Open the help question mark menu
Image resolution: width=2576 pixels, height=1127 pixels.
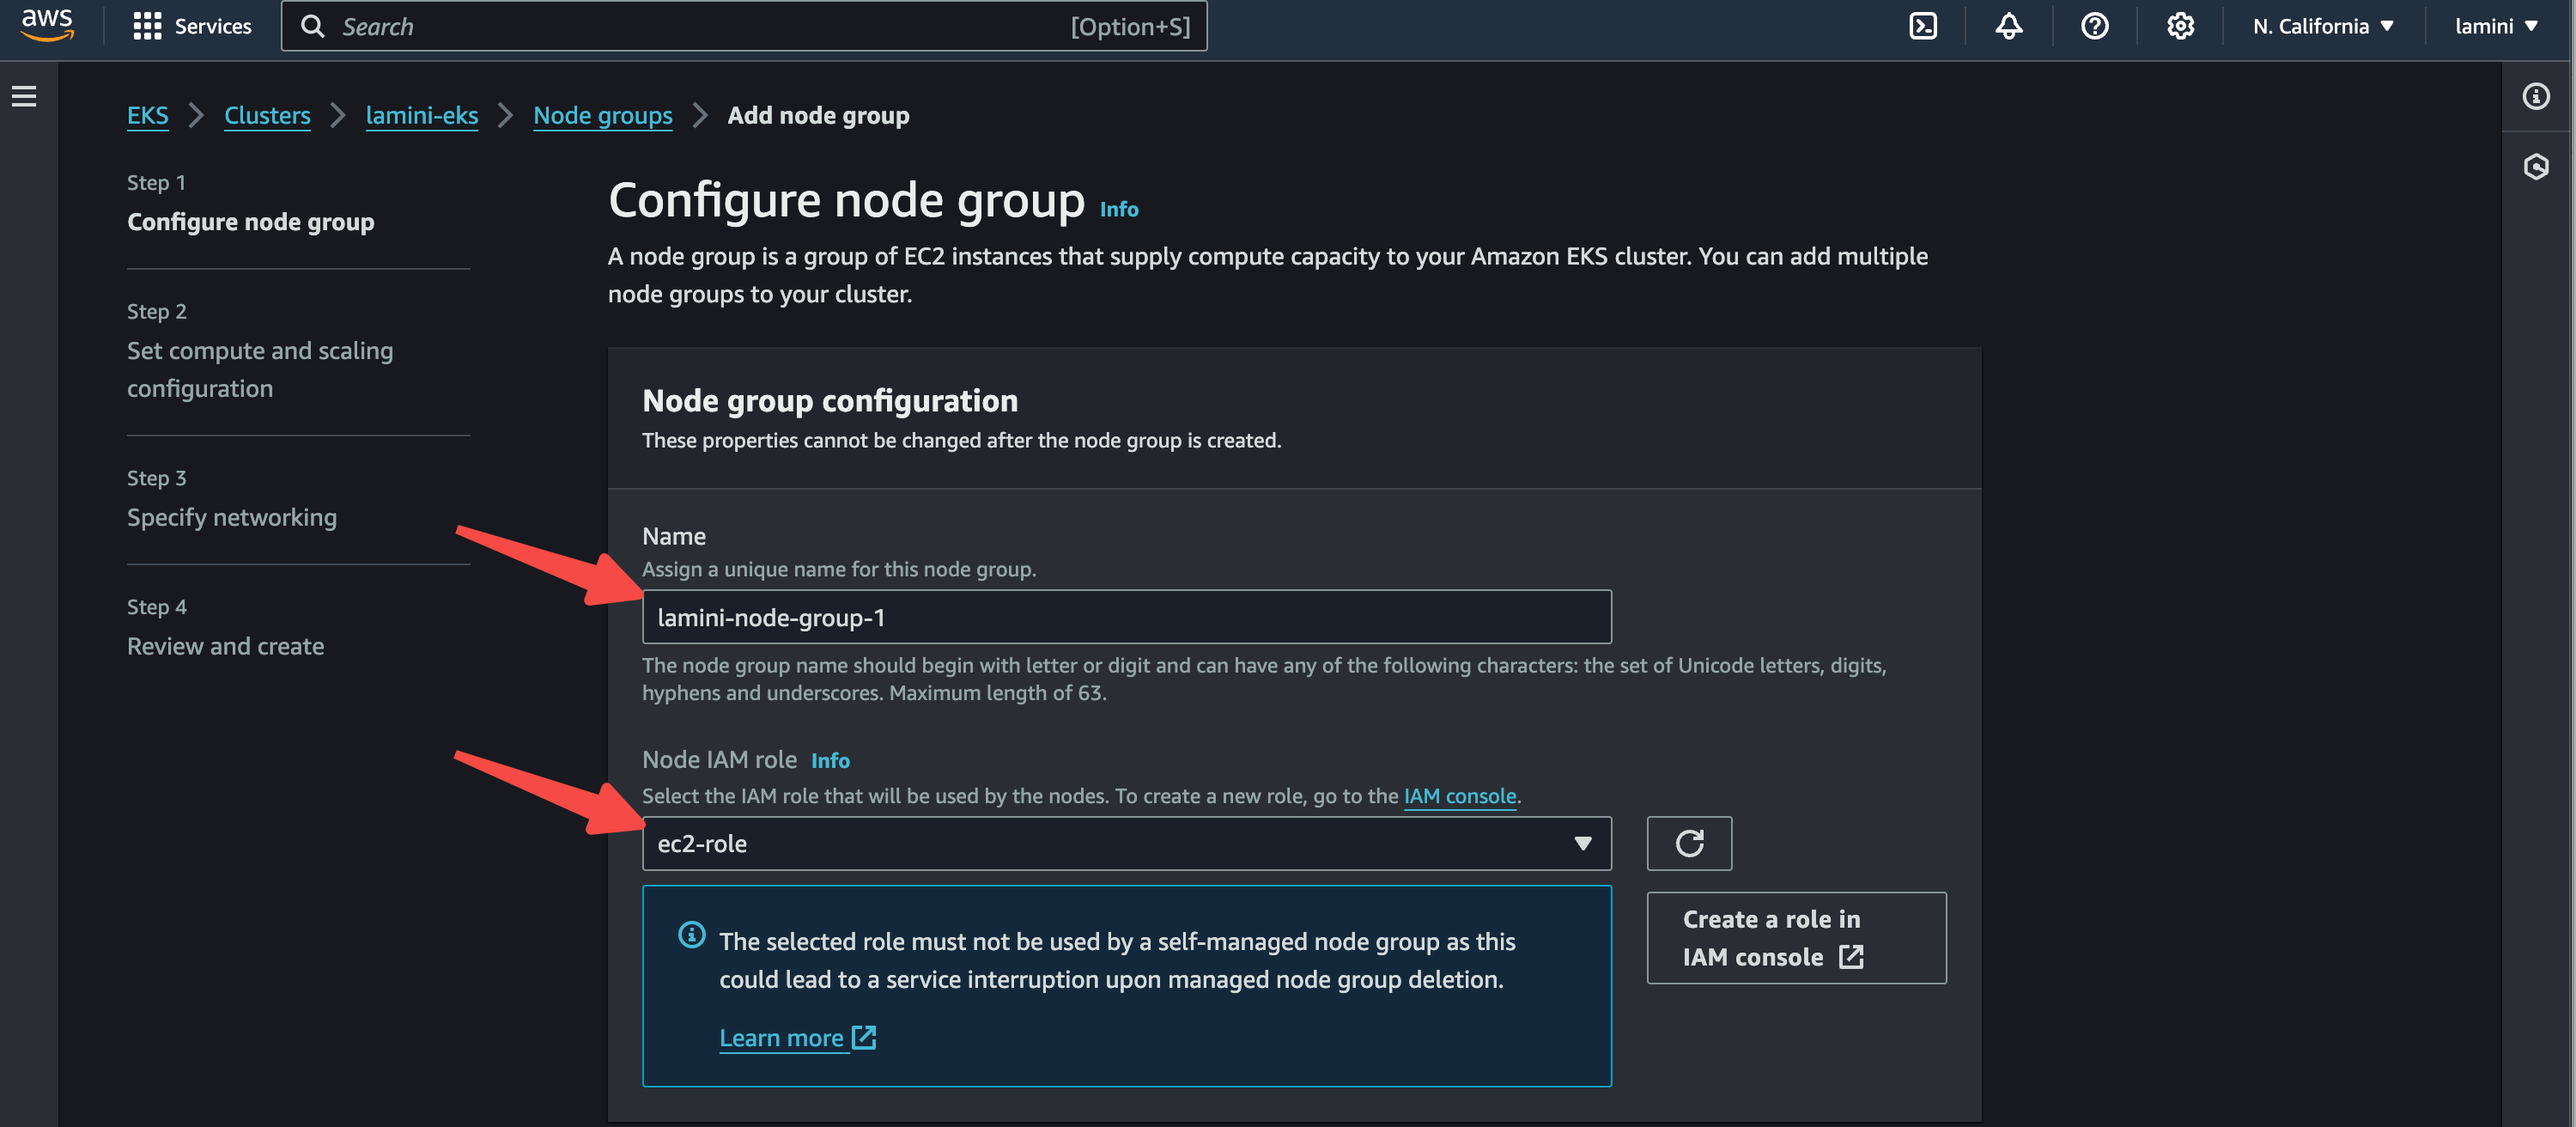click(x=2094, y=26)
